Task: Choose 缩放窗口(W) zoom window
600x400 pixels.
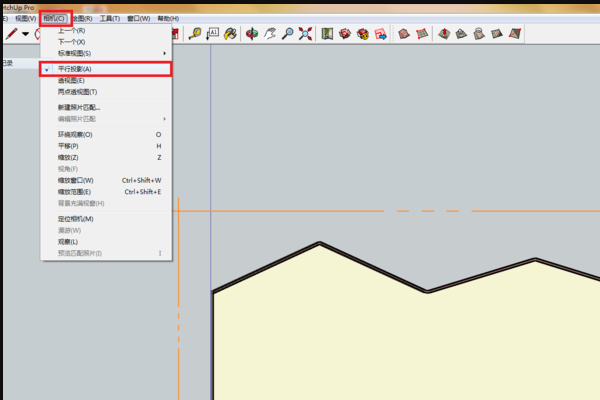Action: tap(106, 180)
